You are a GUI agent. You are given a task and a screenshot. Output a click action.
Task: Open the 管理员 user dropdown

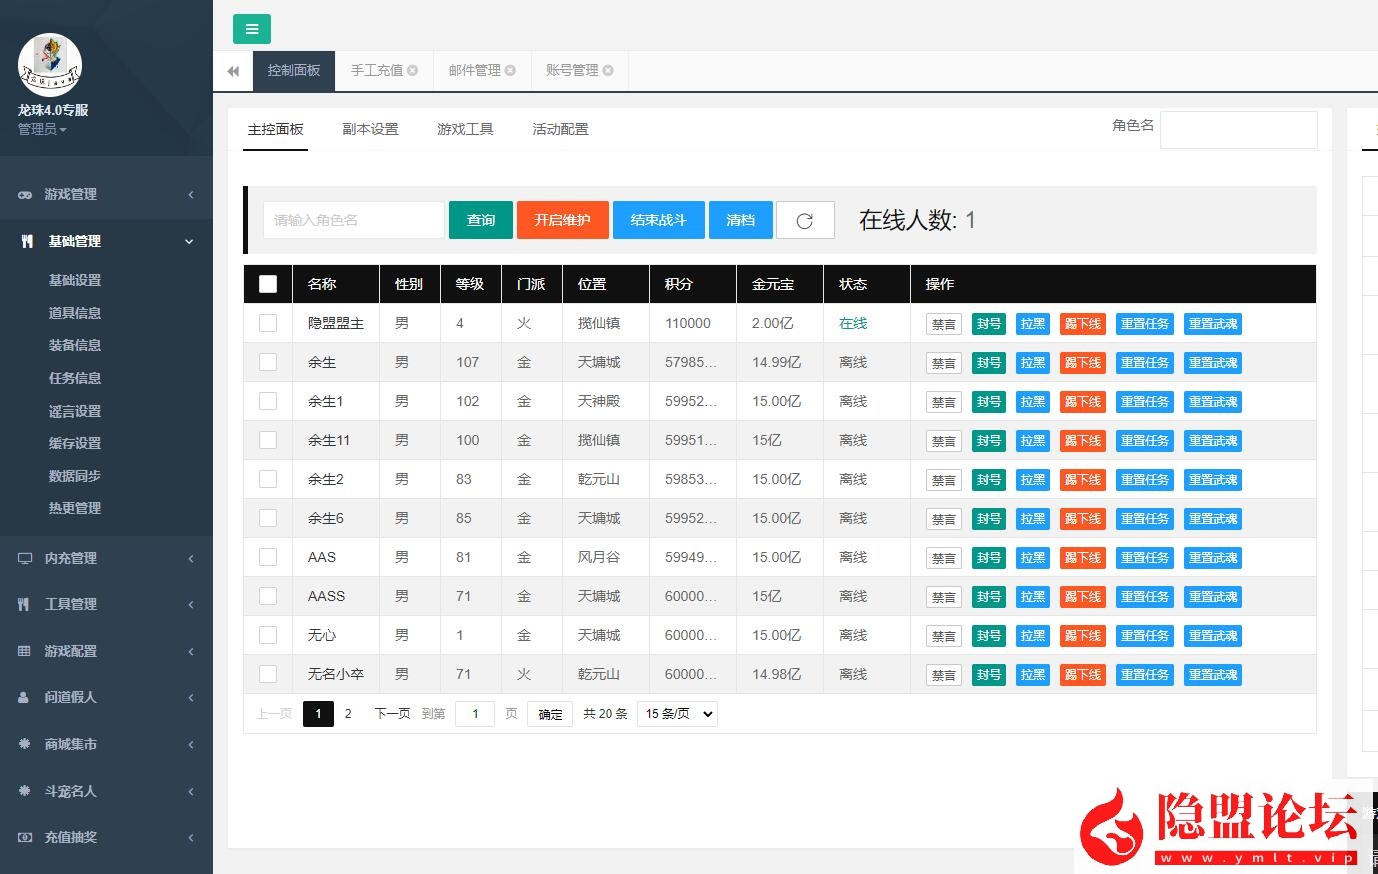(x=42, y=129)
